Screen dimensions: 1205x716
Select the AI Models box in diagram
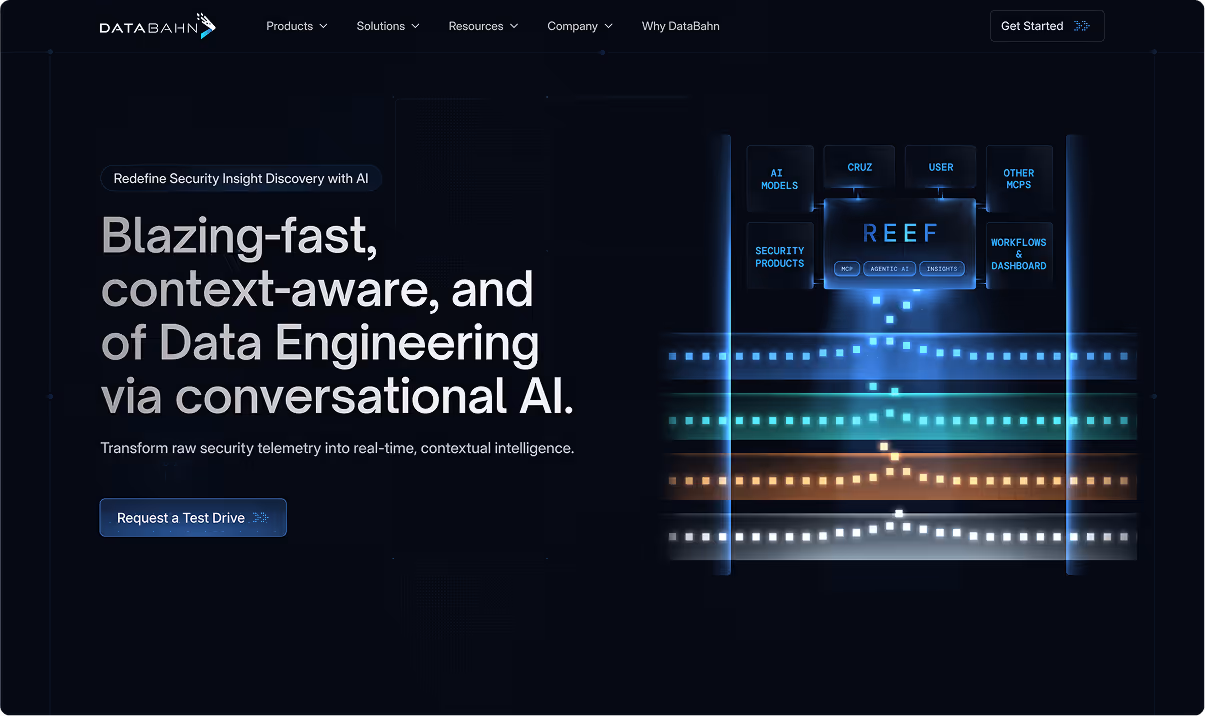[x=780, y=179]
